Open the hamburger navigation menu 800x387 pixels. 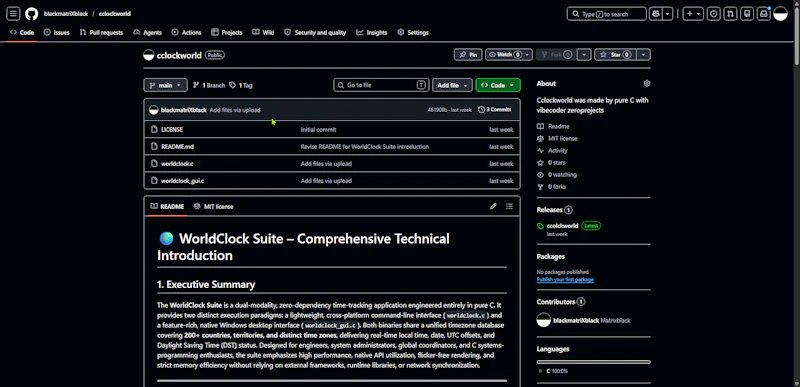[x=14, y=14]
